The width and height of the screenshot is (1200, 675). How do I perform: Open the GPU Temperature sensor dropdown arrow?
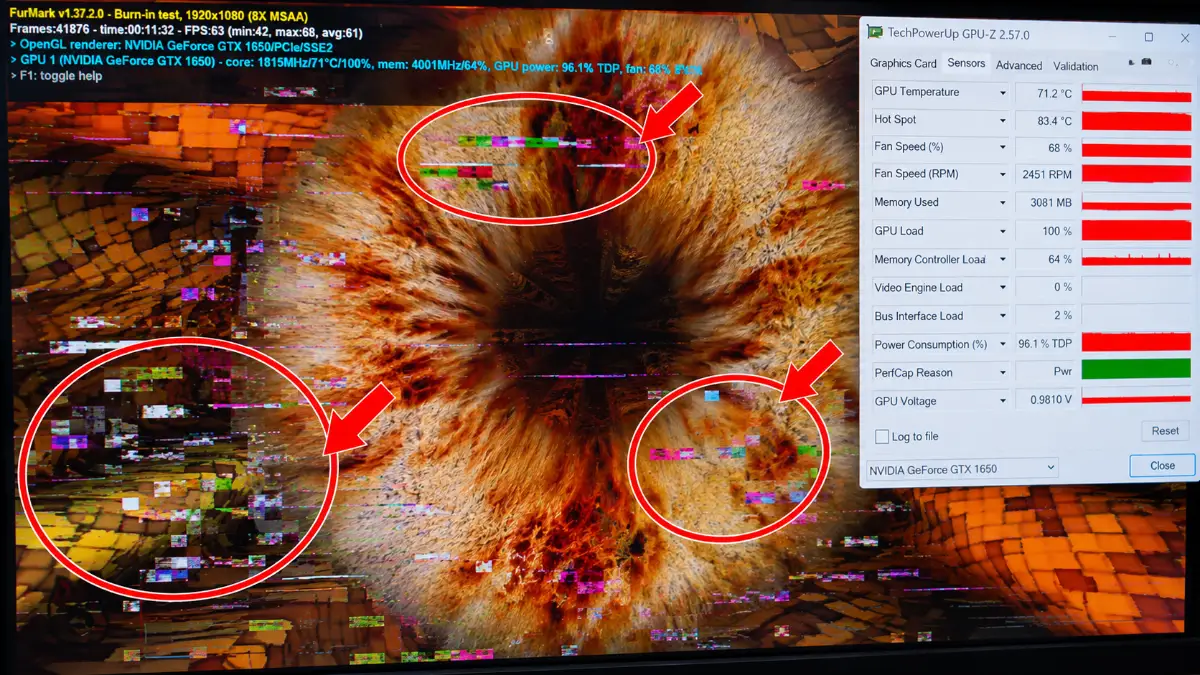point(1003,93)
